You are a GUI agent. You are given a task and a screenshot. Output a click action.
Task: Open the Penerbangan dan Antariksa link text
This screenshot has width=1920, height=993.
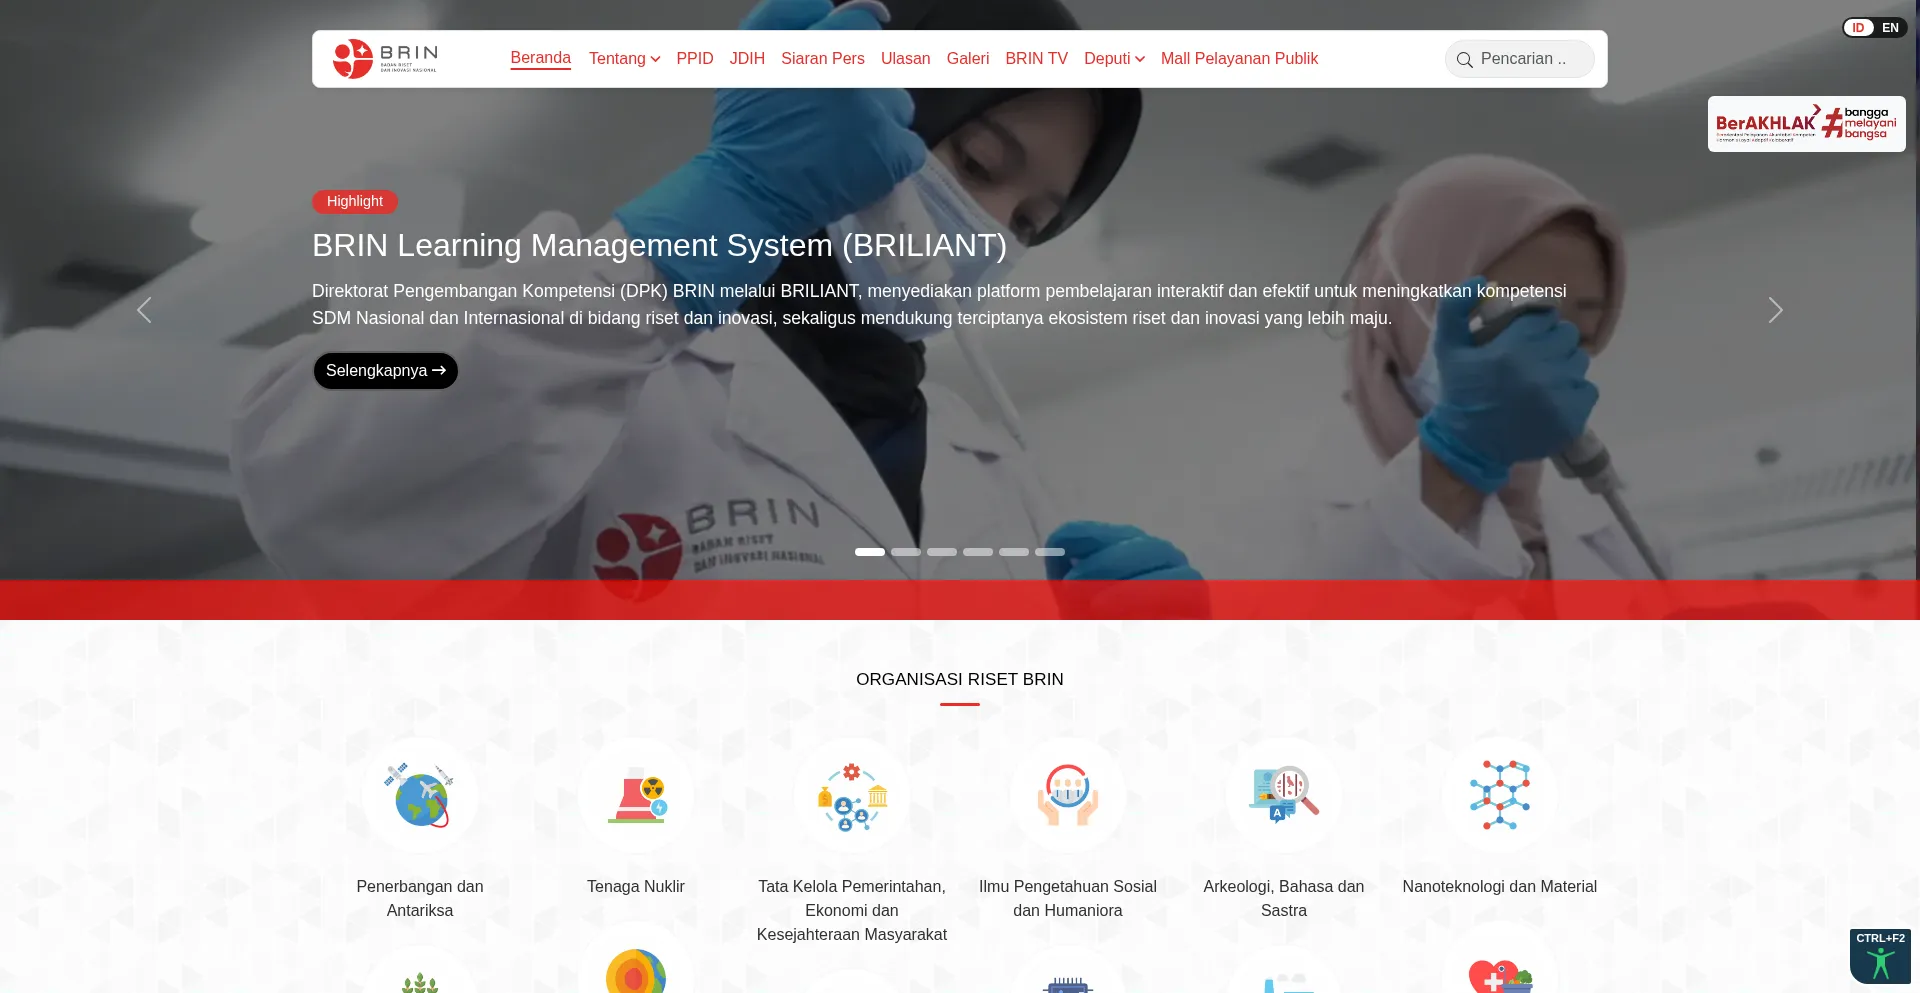[420, 898]
